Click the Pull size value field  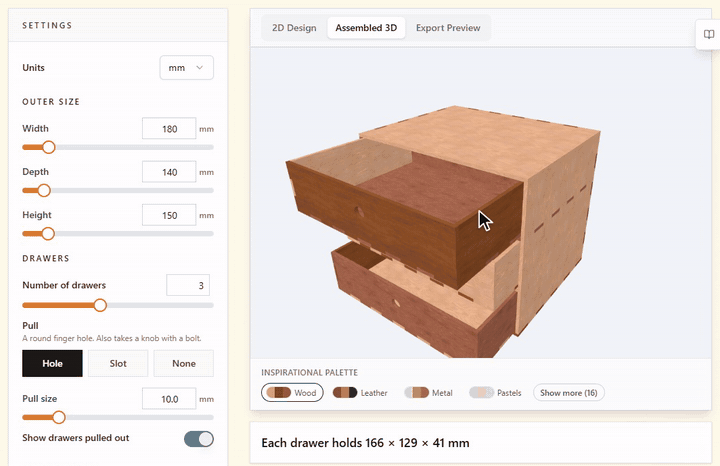click(169, 399)
